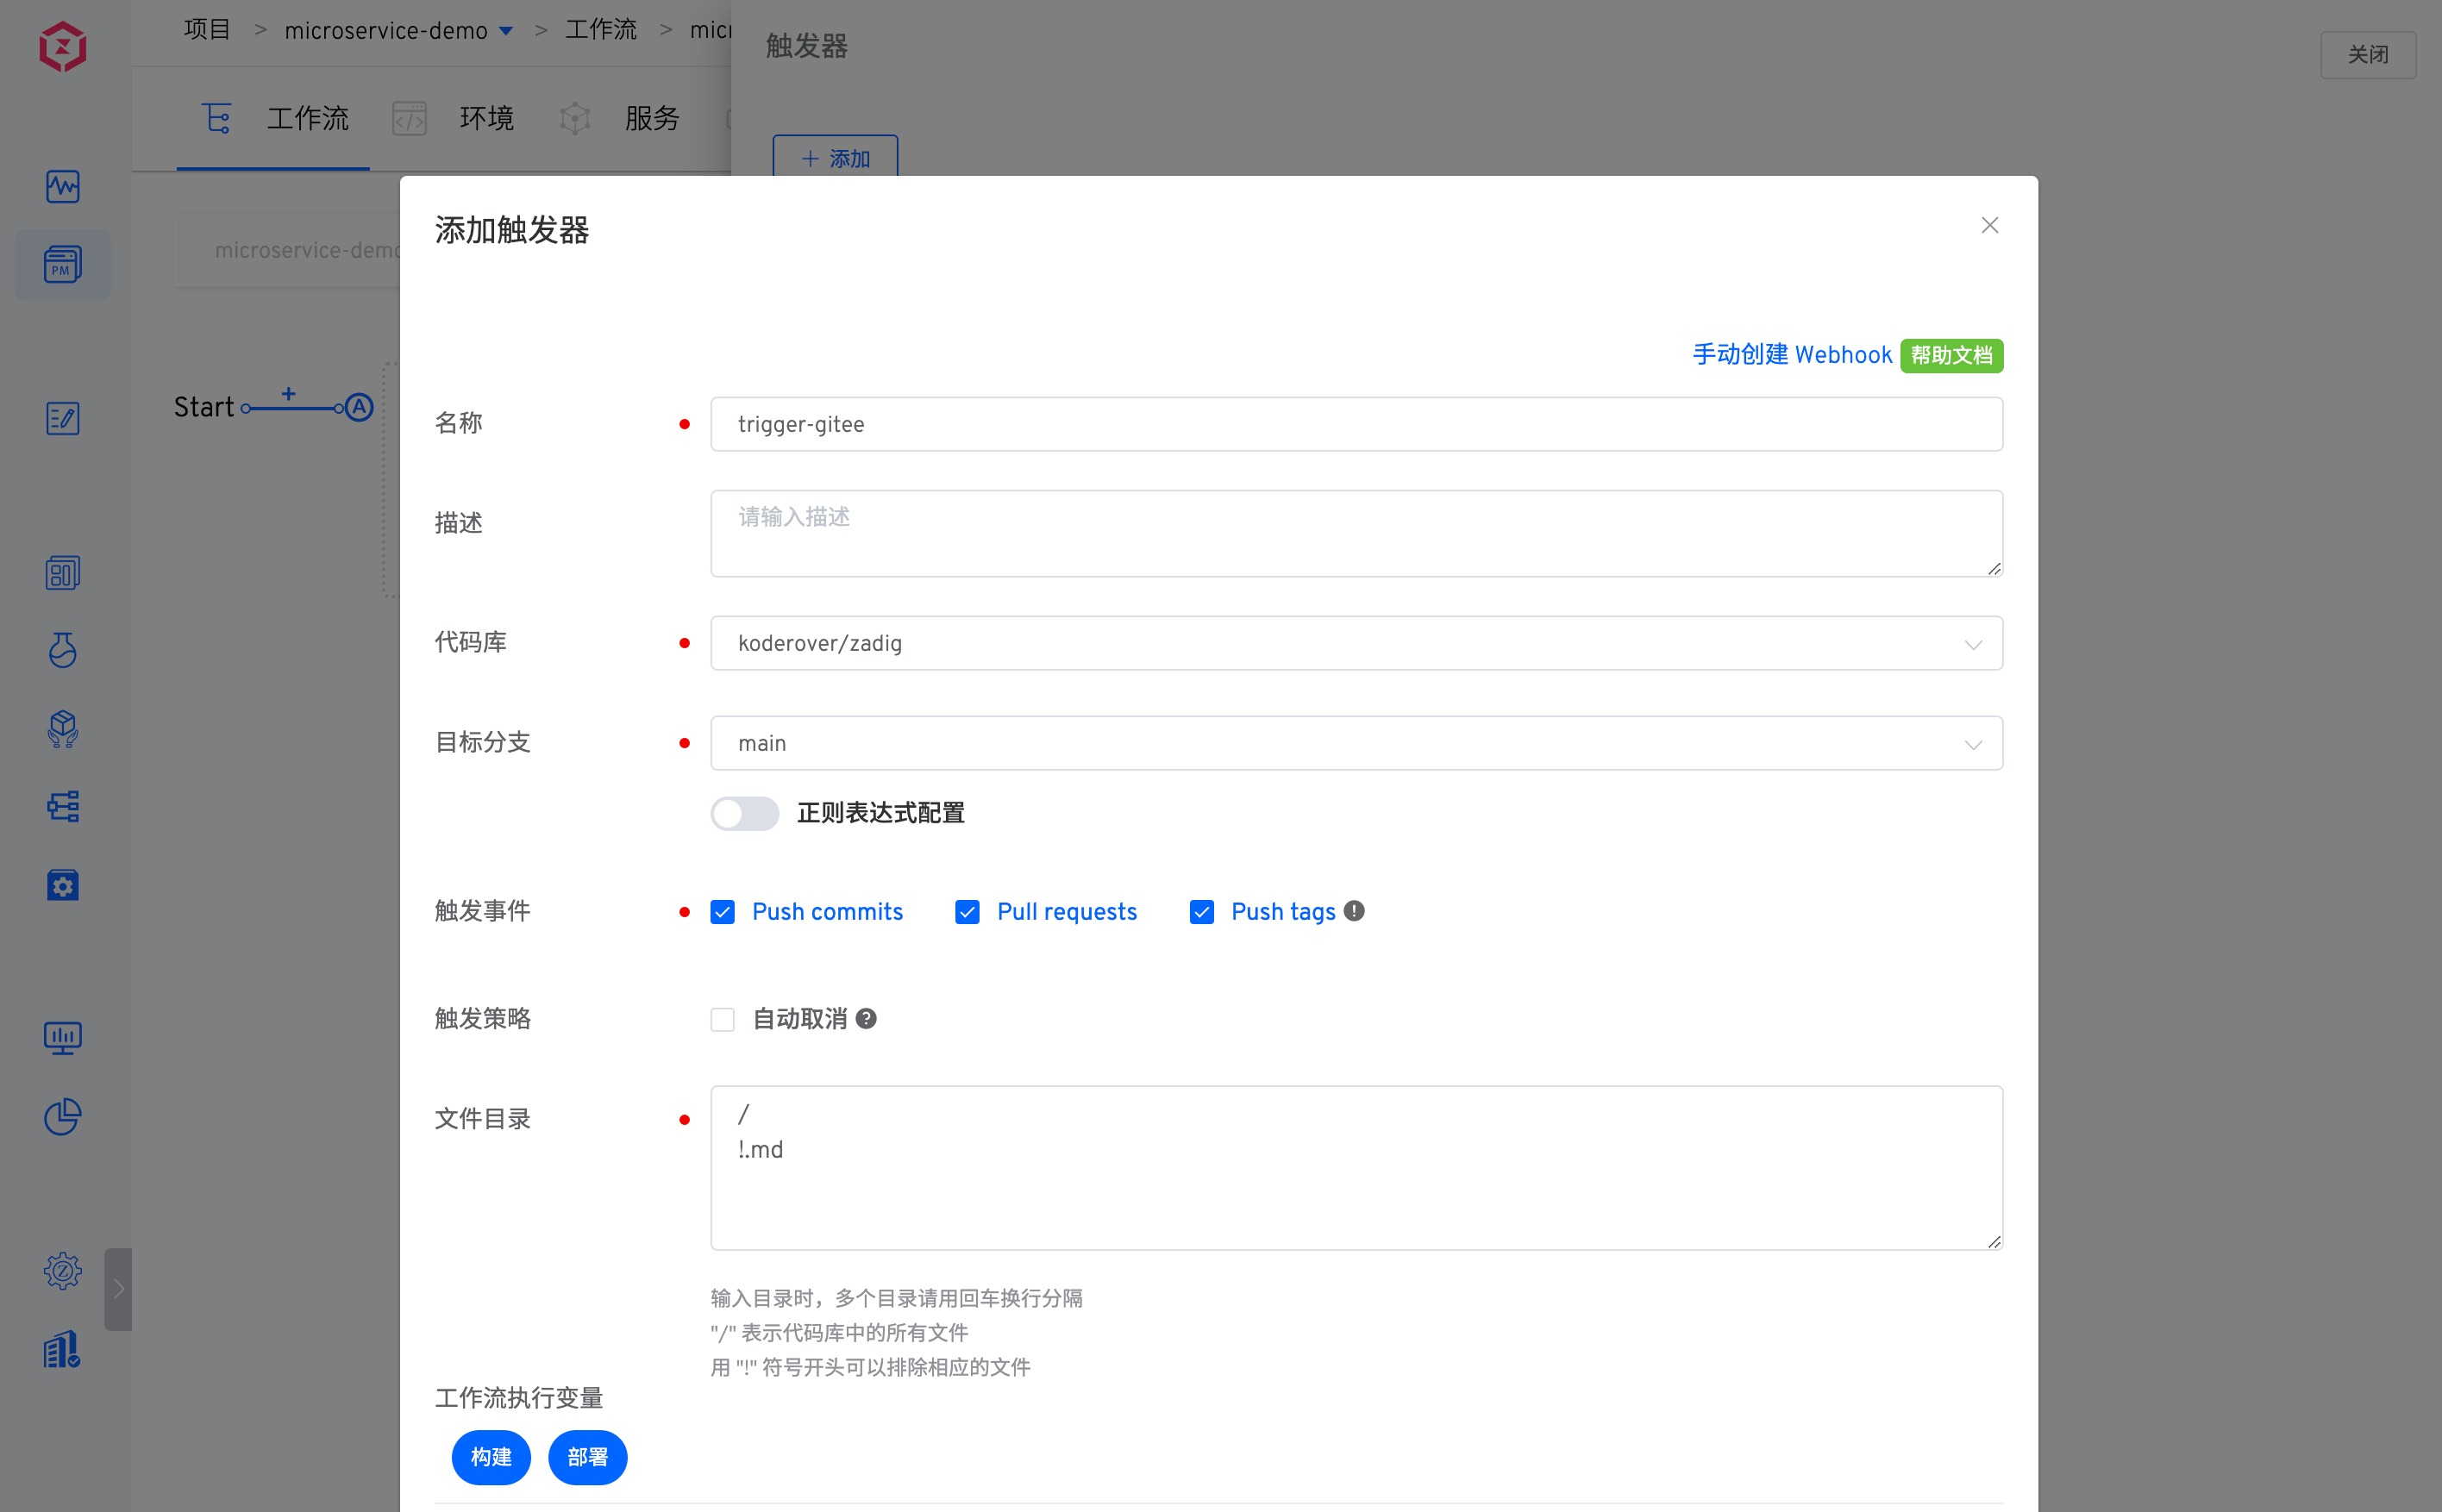
Task: Click the Start label on canvas
Action: (x=204, y=407)
